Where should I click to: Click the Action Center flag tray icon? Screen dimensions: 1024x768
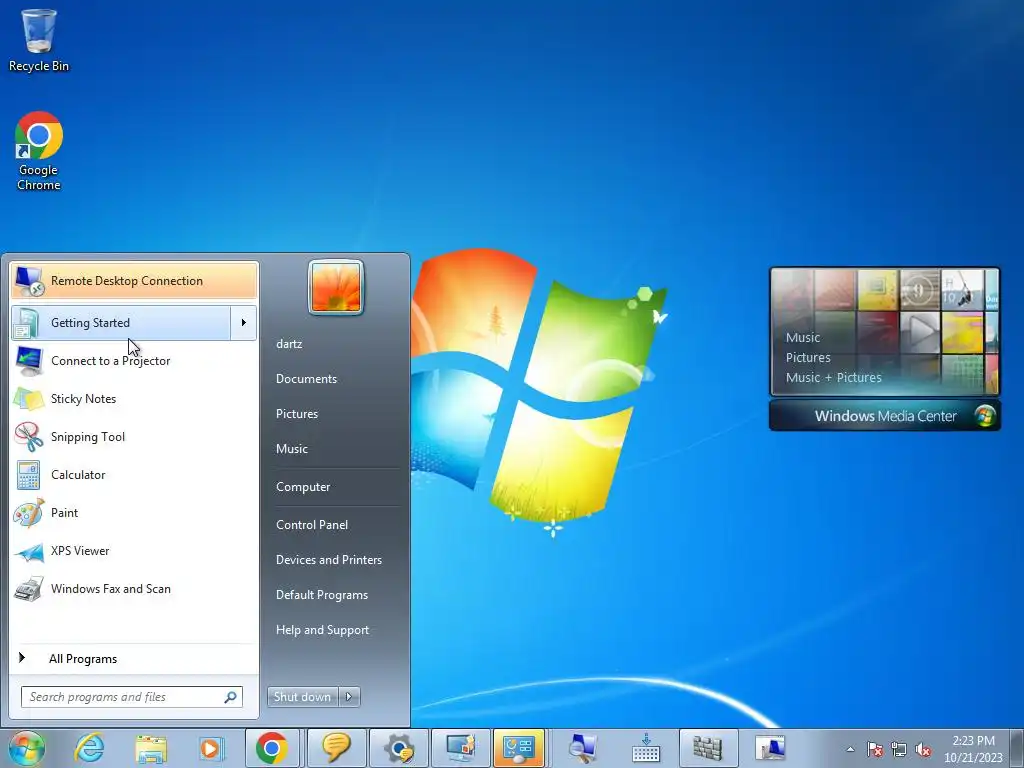[874, 749]
